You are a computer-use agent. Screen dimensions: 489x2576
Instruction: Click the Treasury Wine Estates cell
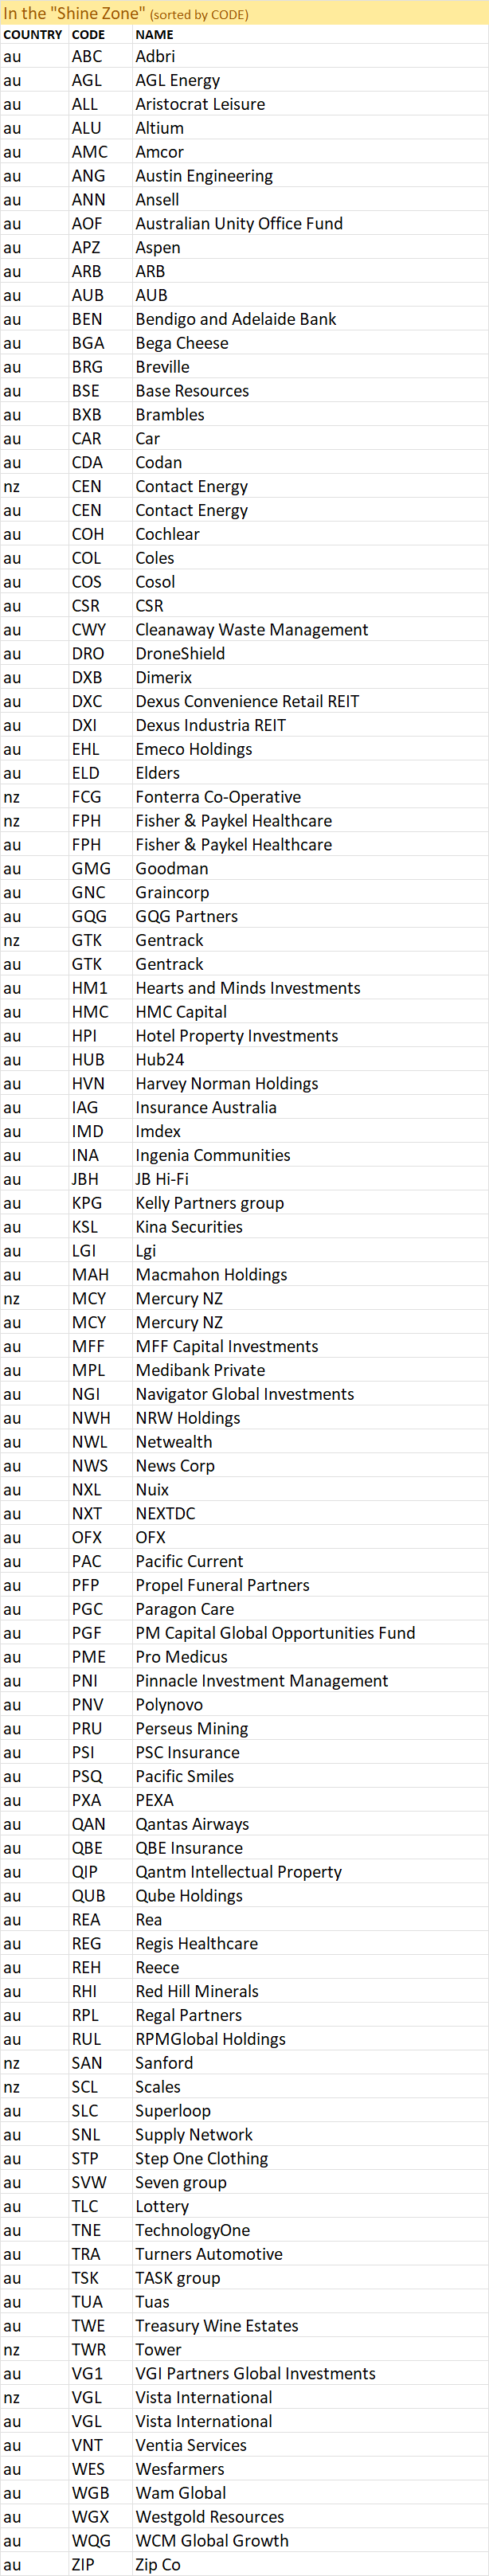pyautogui.click(x=310, y=2326)
